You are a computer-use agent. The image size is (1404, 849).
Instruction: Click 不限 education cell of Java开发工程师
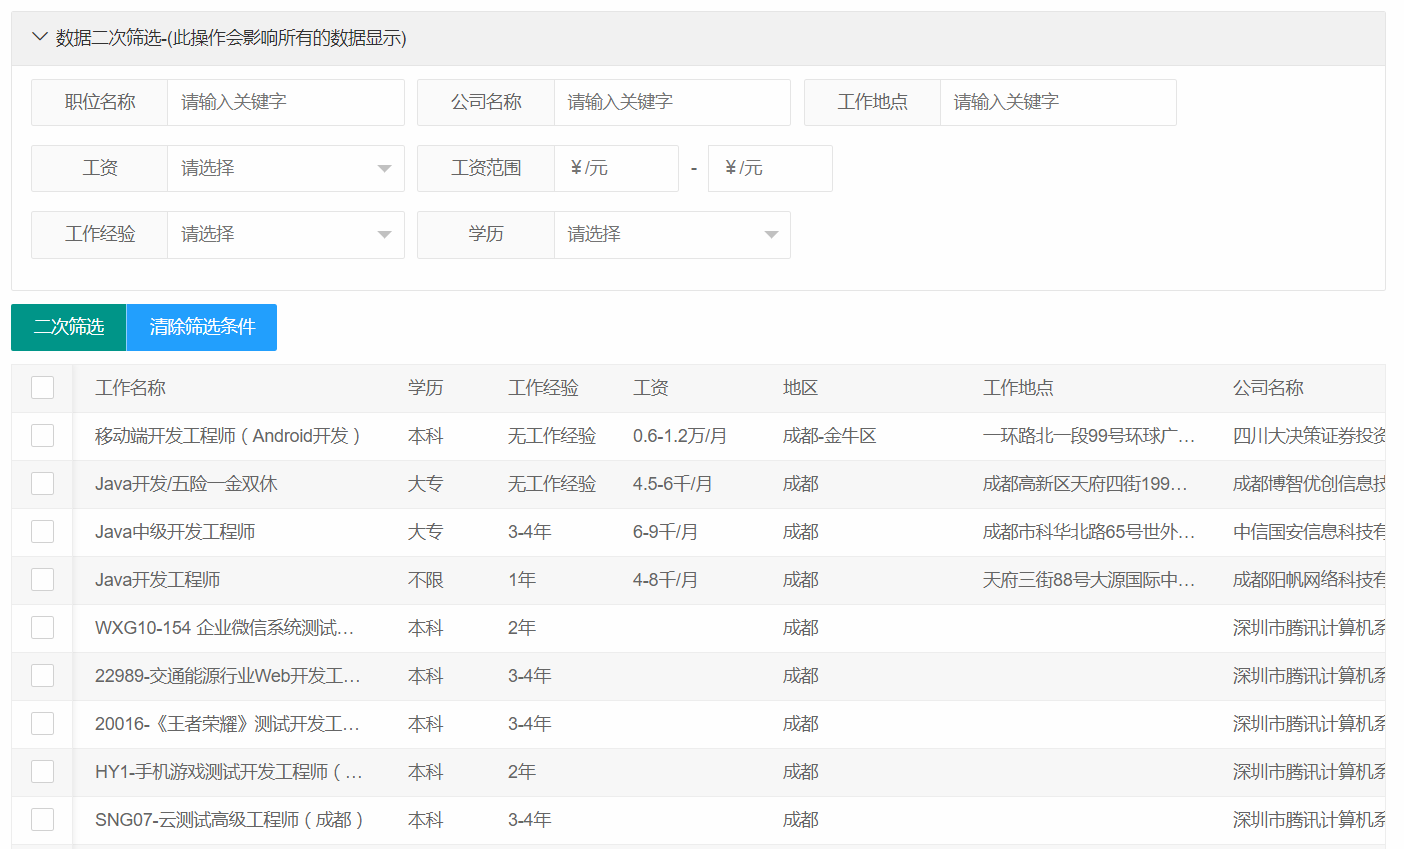click(x=425, y=580)
